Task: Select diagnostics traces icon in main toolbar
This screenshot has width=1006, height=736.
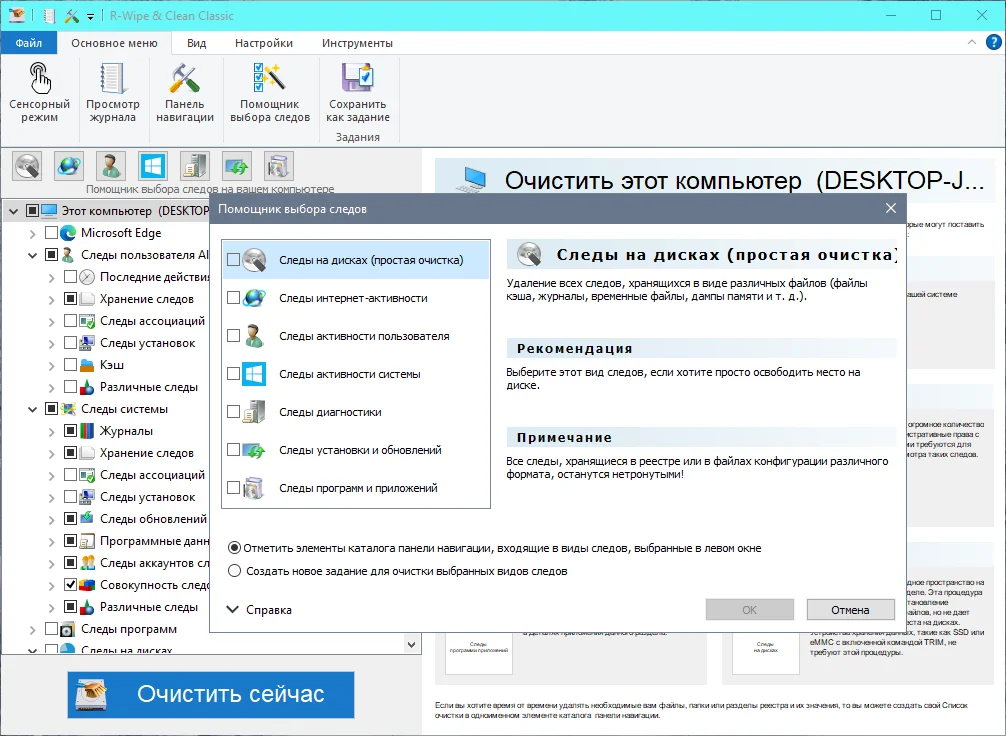Action: pyautogui.click(x=194, y=166)
